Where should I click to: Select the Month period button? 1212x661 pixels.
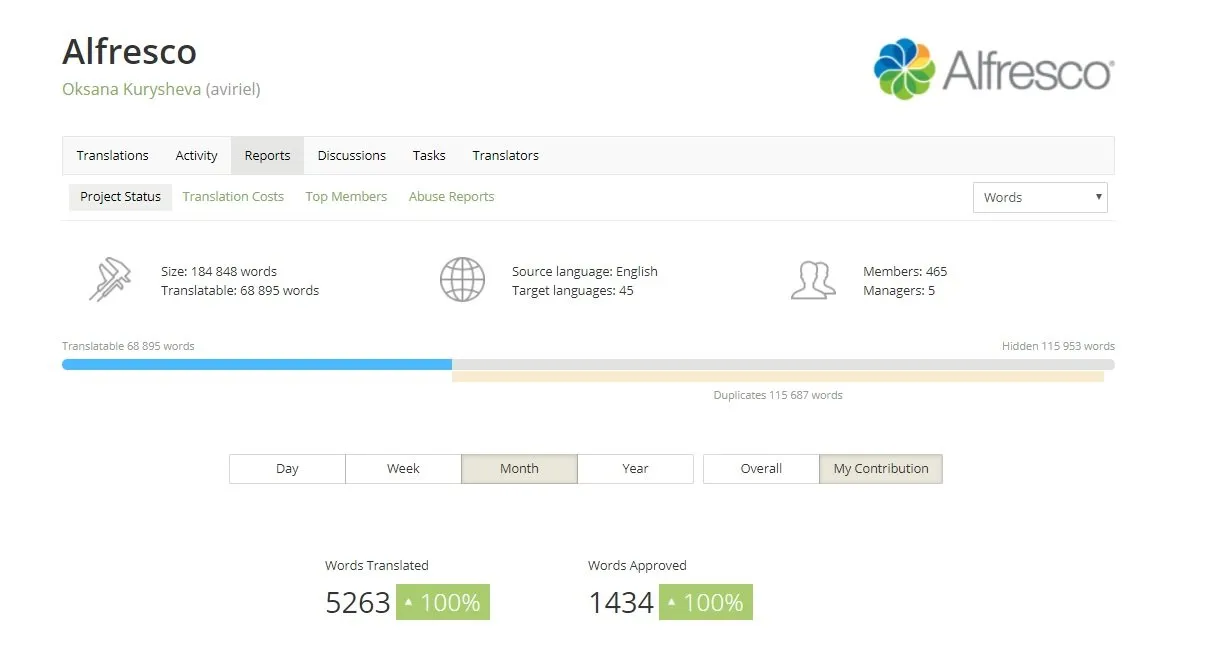tap(519, 469)
